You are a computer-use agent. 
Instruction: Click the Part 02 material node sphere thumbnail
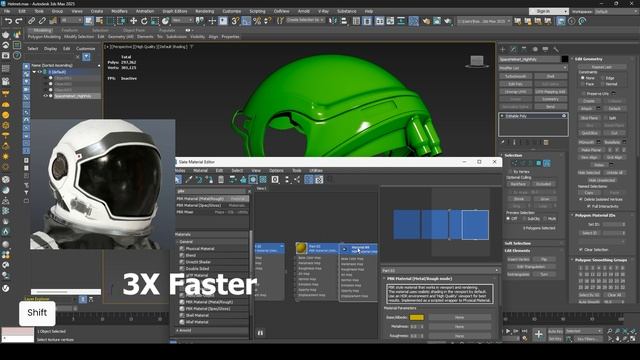pos(301,248)
